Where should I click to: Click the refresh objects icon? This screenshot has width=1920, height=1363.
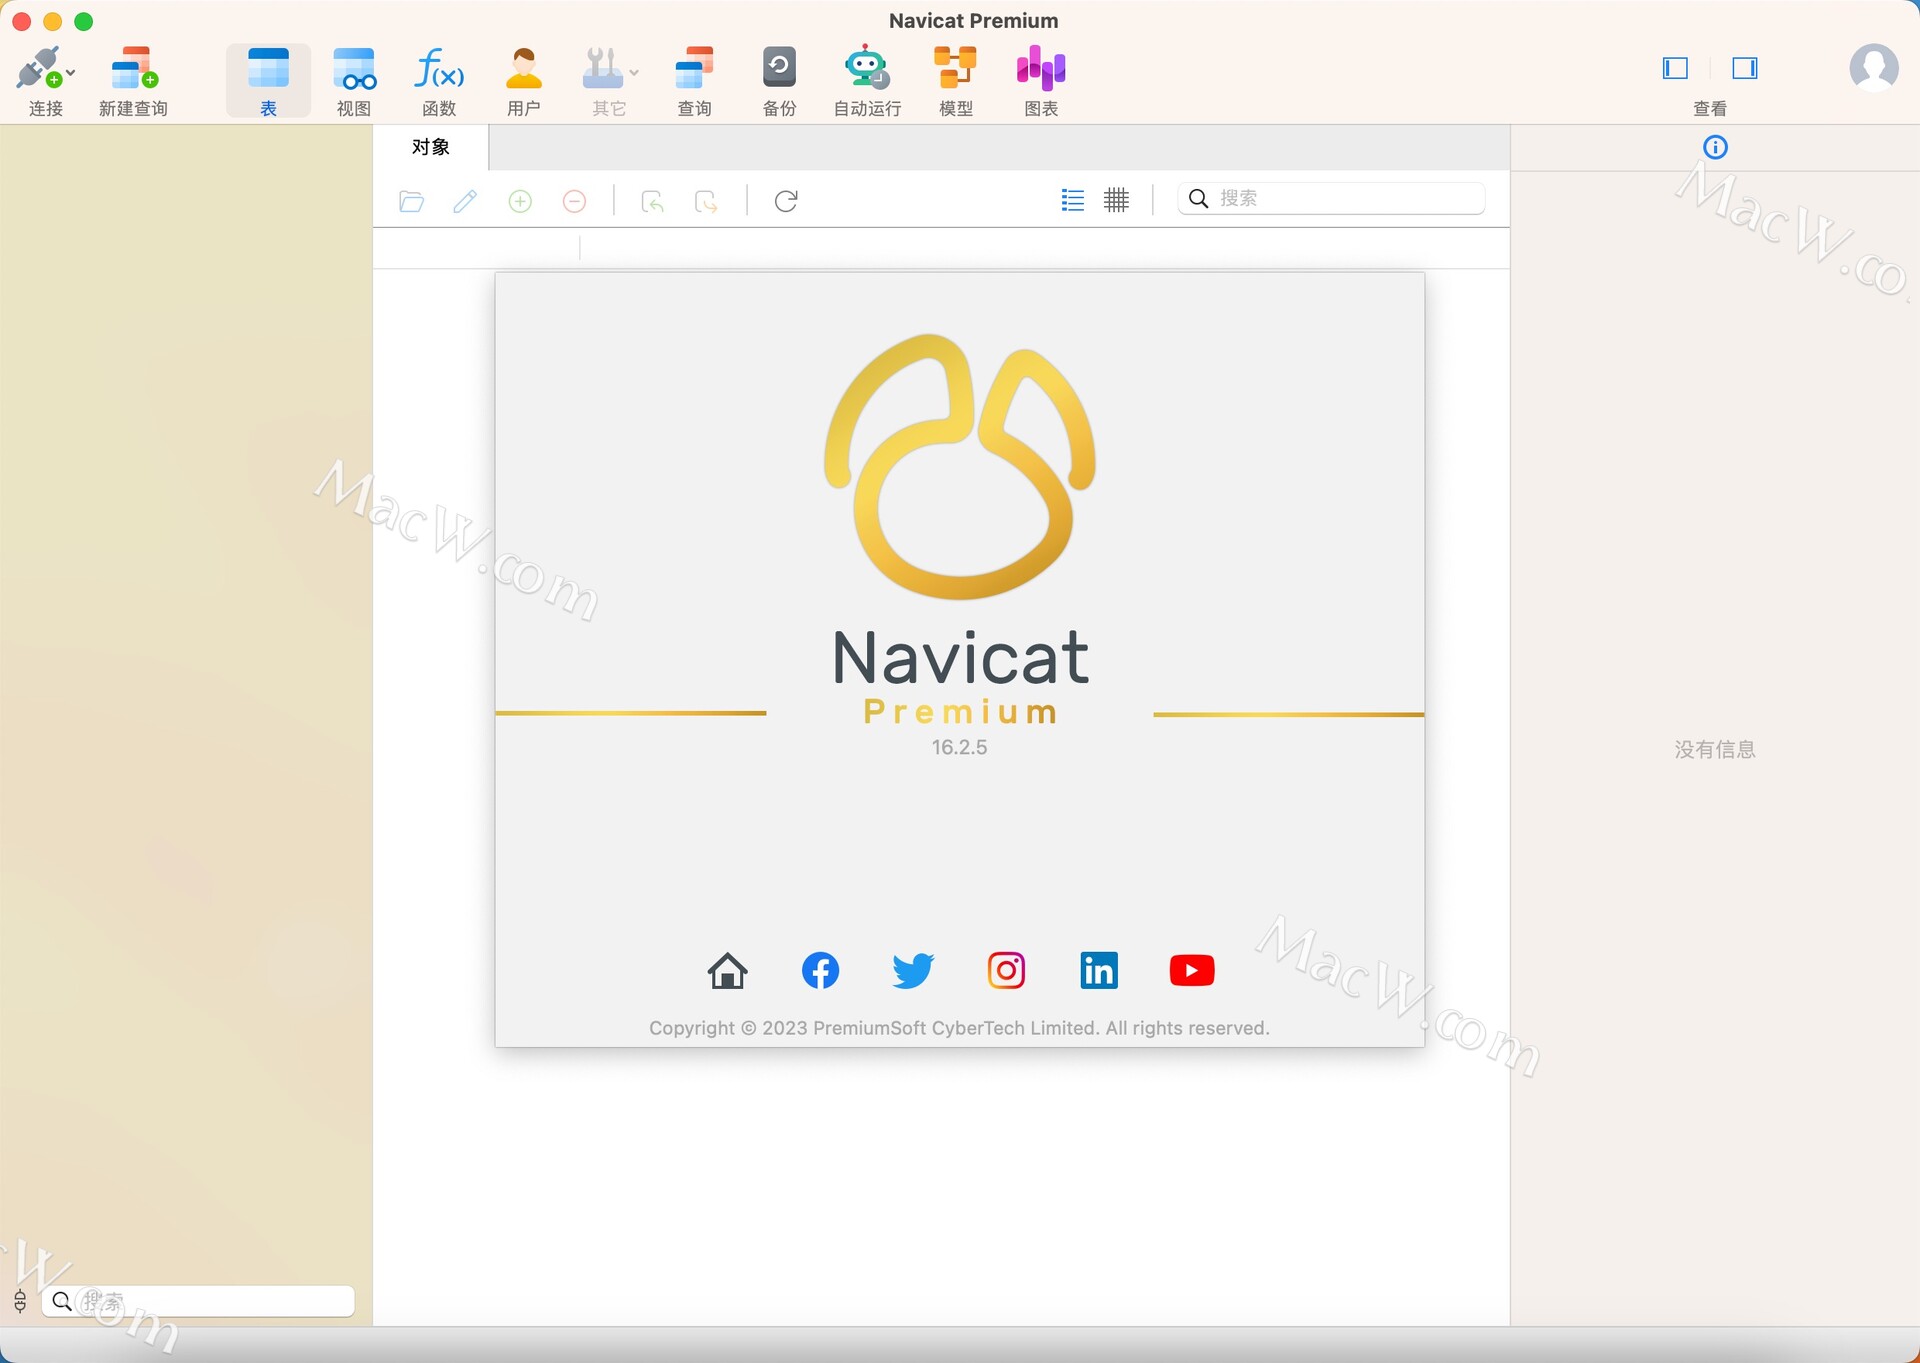786,201
